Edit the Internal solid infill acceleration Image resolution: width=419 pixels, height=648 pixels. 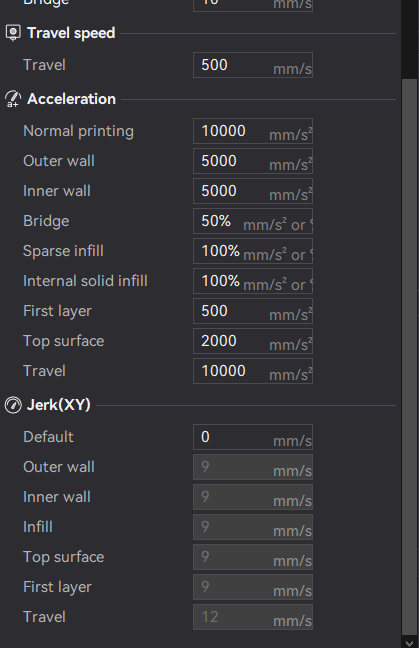pos(253,281)
